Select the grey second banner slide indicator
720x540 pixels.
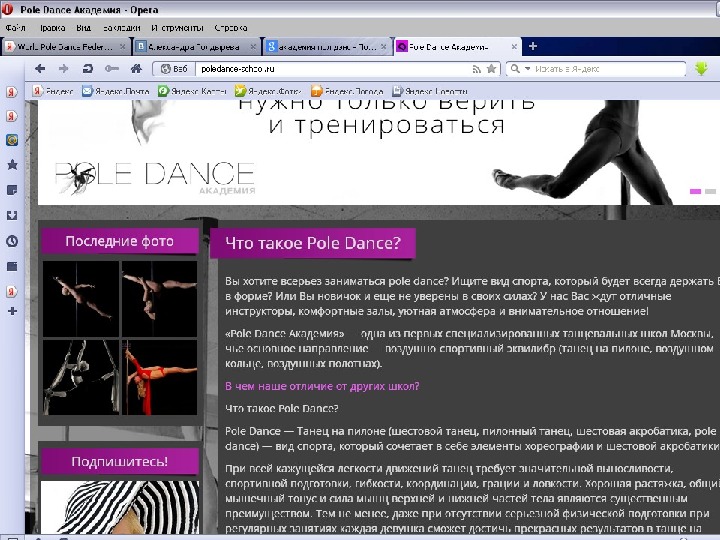click(710, 191)
